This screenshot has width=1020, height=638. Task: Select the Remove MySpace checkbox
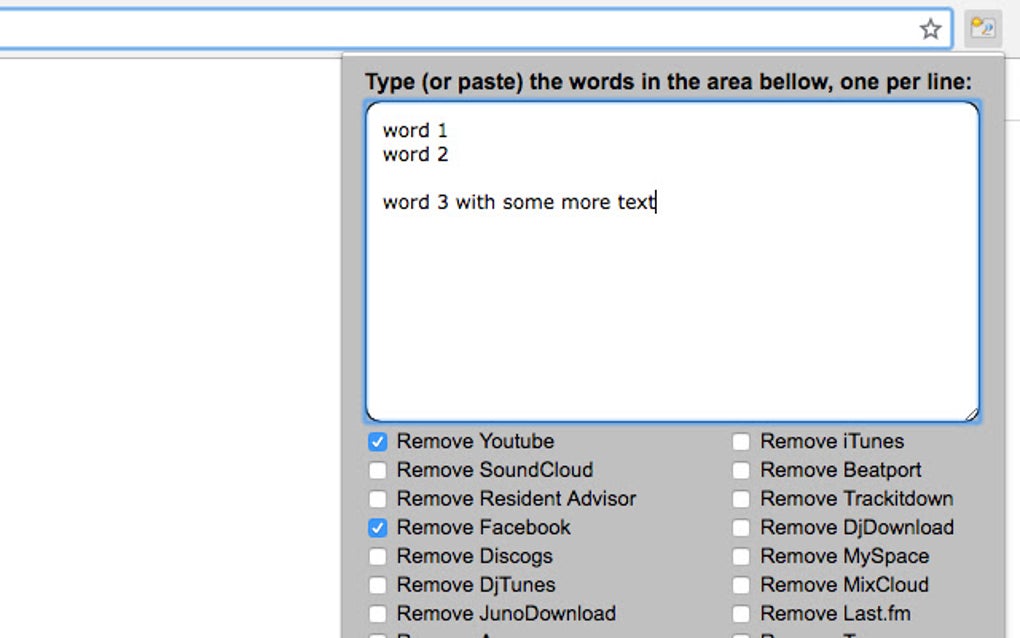click(x=741, y=556)
